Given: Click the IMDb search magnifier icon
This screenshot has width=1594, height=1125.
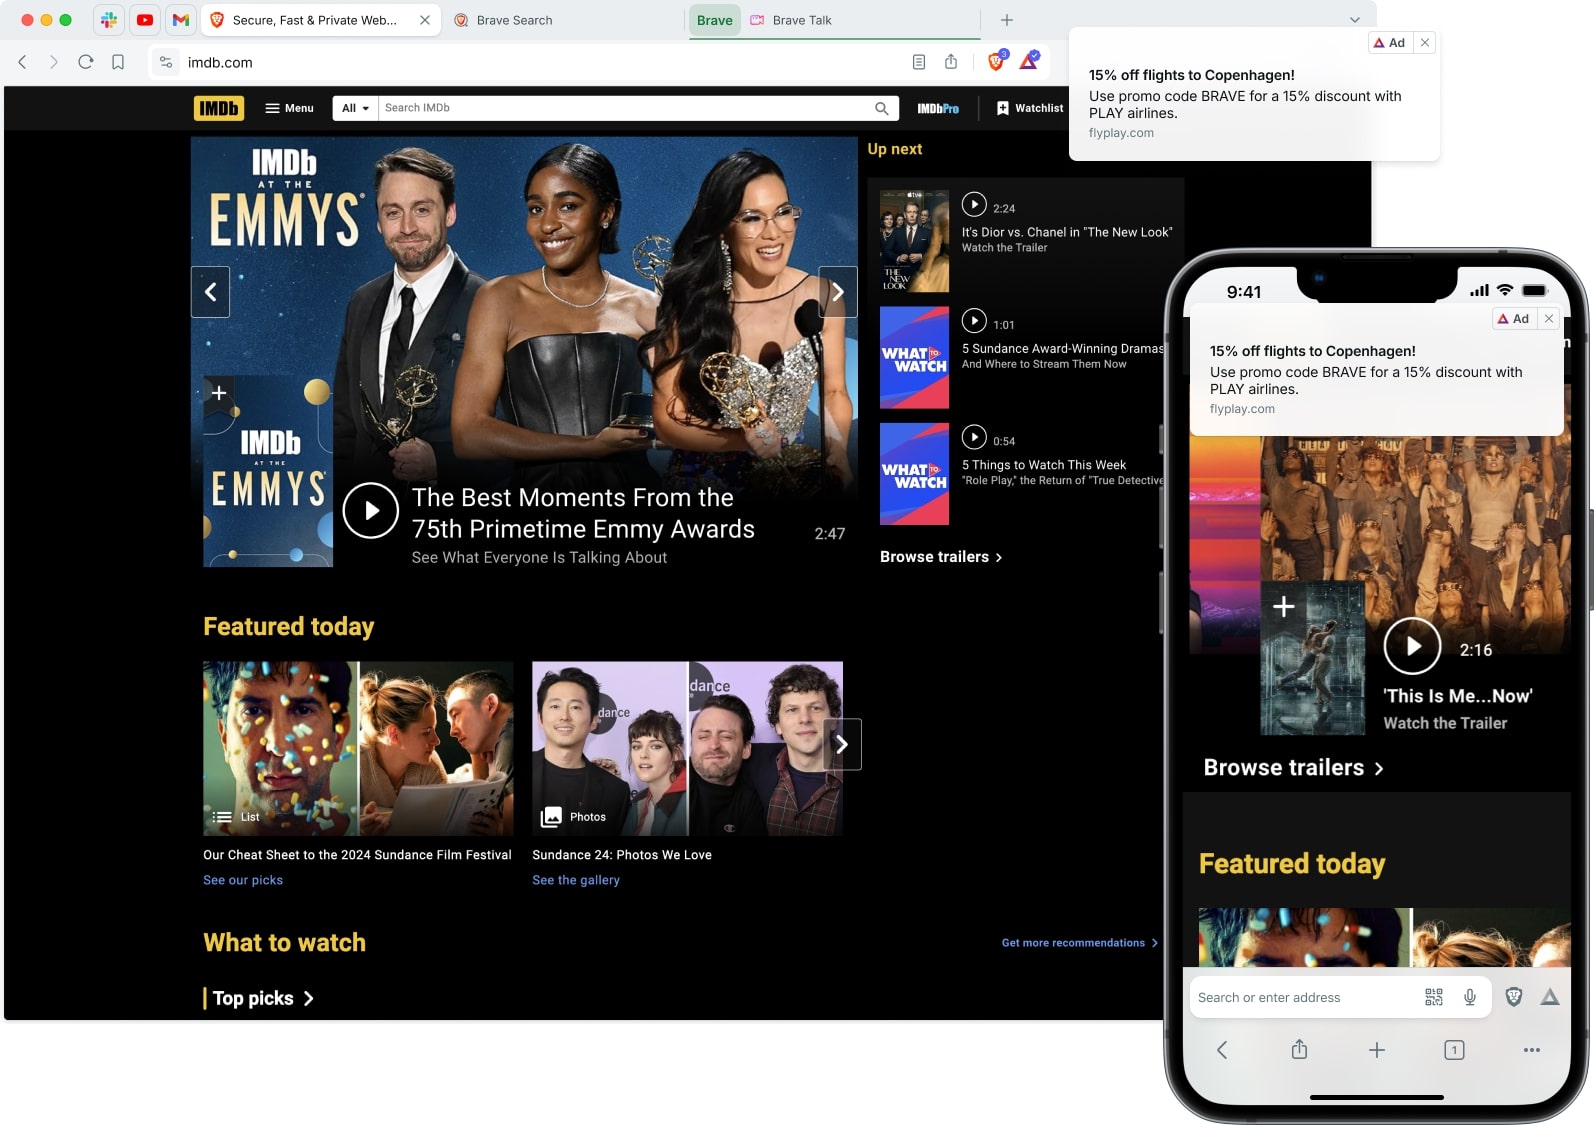Looking at the screenshot, I should tap(882, 108).
